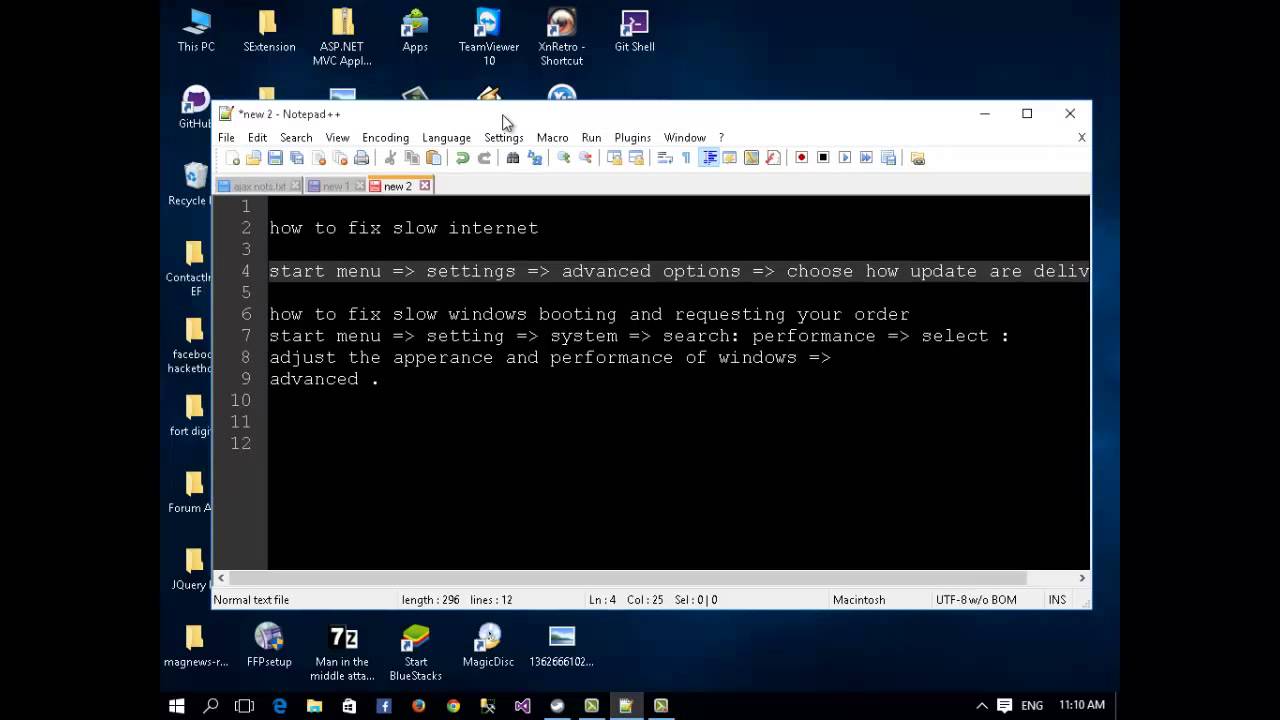Start macro recording with red dot
The height and width of the screenshot is (720, 1280).
(801, 158)
